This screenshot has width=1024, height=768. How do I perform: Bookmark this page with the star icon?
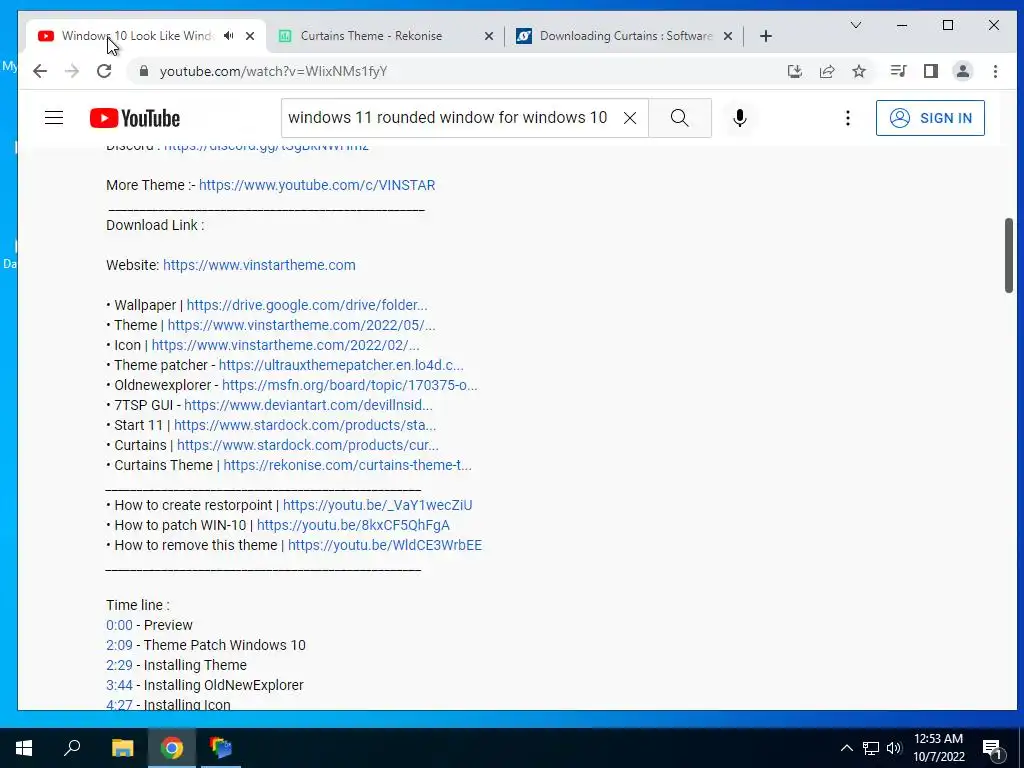(859, 71)
